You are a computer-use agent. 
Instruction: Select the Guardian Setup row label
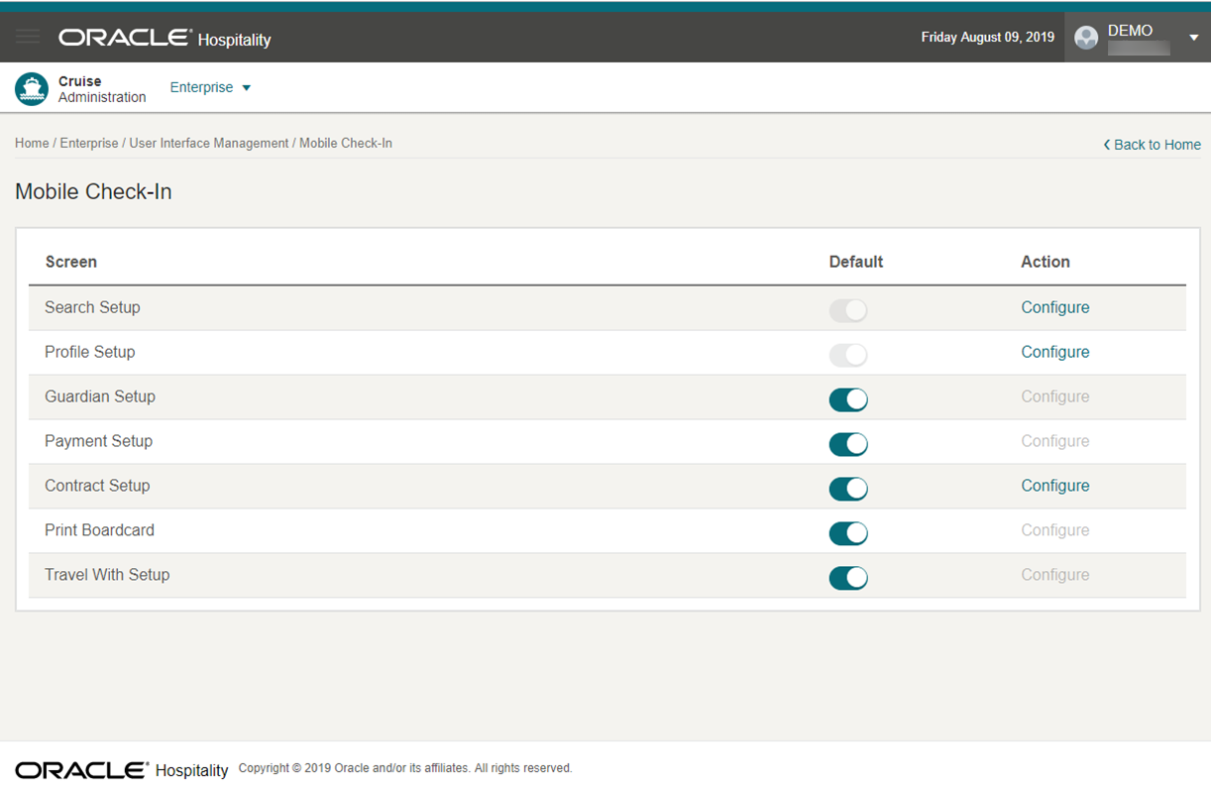100,397
